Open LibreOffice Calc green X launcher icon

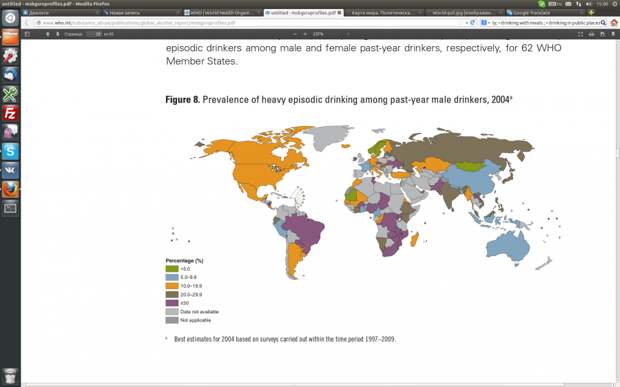click(x=10, y=94)
